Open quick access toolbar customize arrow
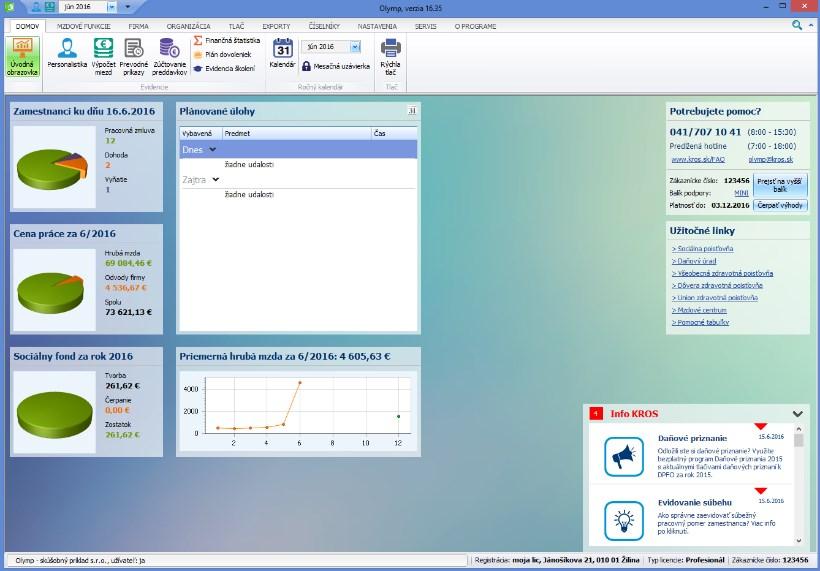The image size is (820, 571). pyautogui.click(x=128, y=7)
